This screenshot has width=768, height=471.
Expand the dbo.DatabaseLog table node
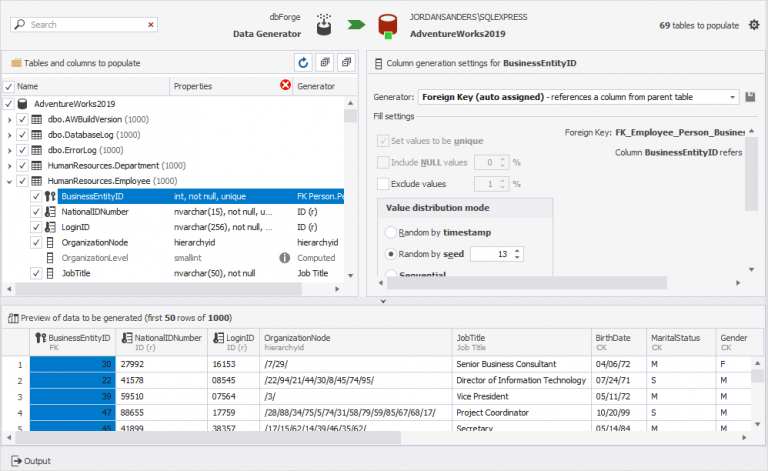click(x=9, y=135)
